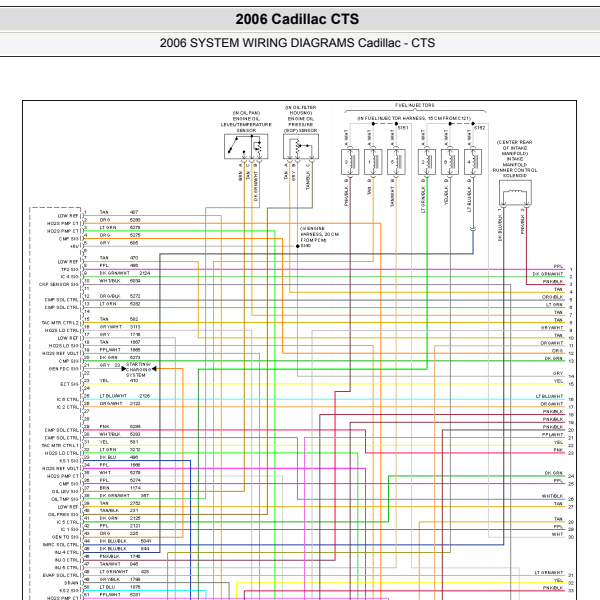Click the fuel injector 2 symbol
Screen dimensions: 600x600
tap(427, 162)
